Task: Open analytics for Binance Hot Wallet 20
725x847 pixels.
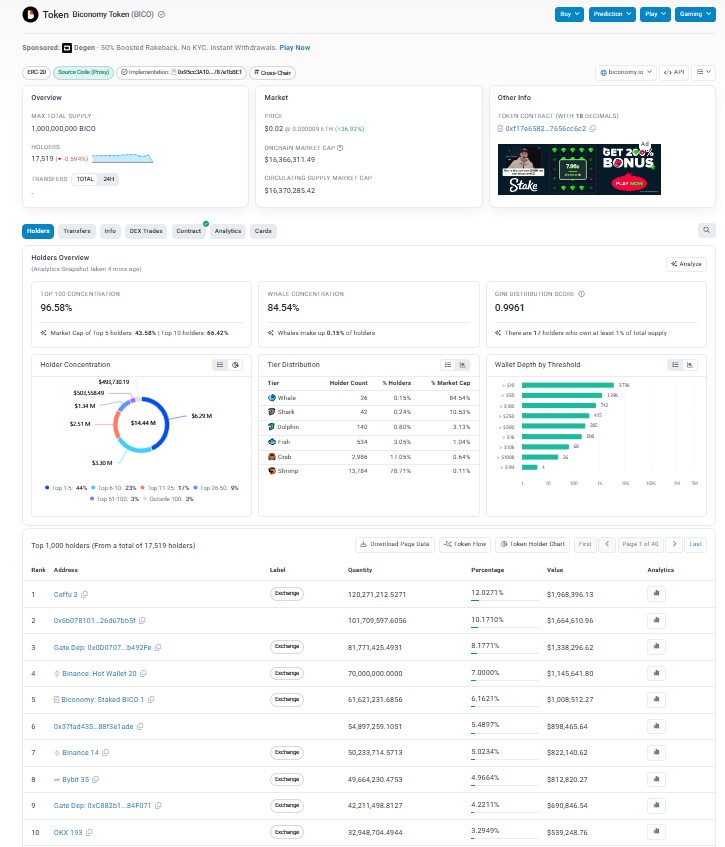Action: pyautogui.click(x=656, y=673)
